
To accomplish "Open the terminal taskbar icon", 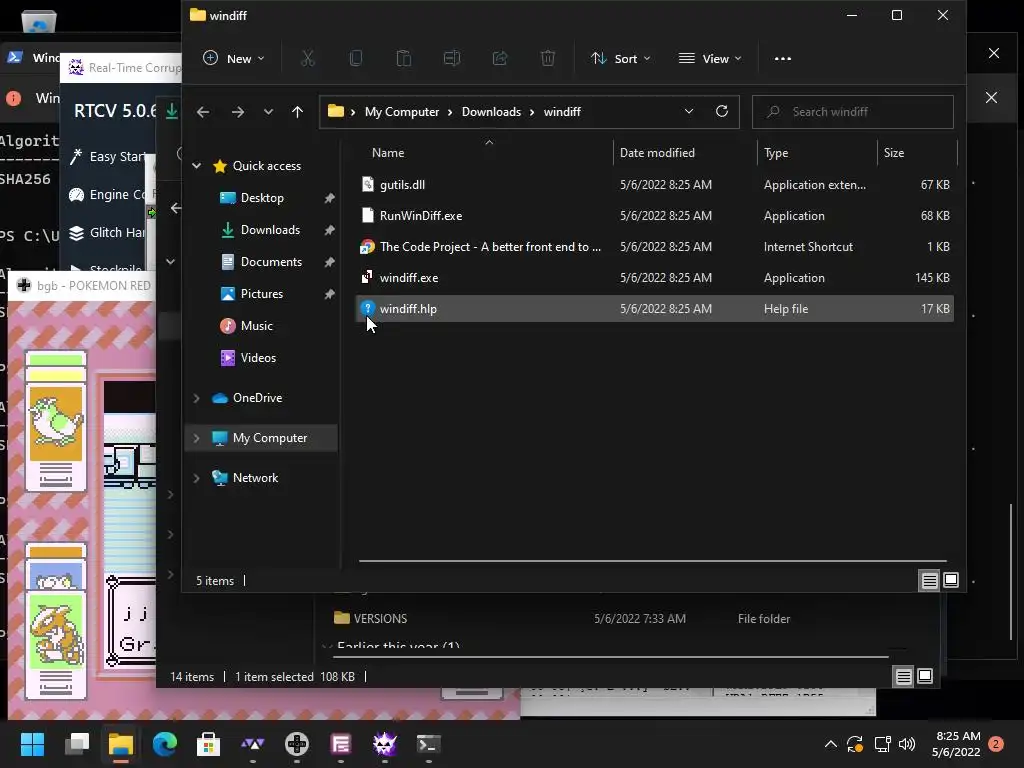I will (x=428, y=744).
